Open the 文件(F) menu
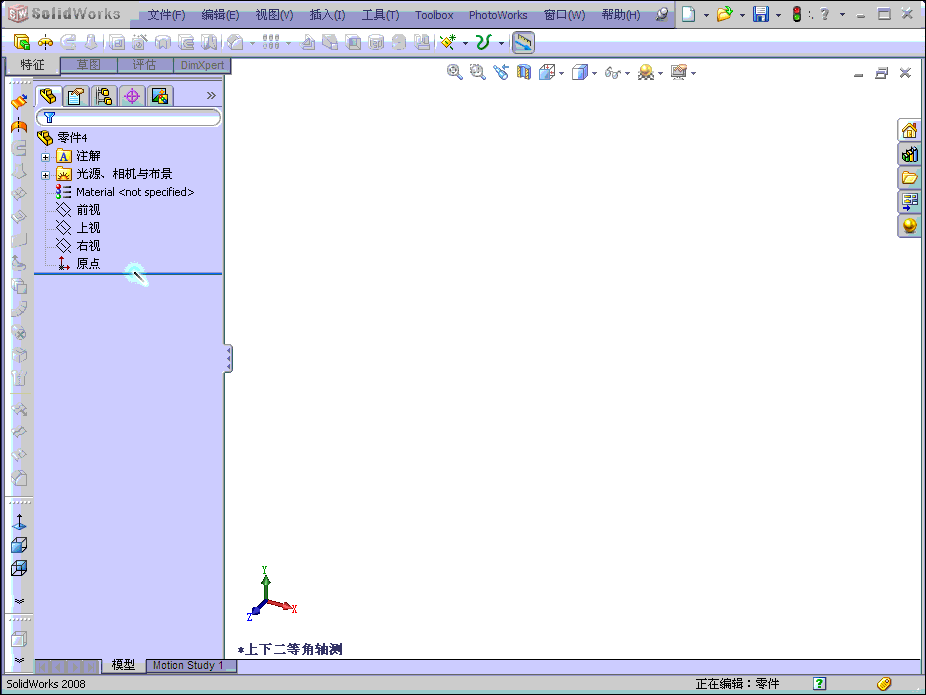This screenshot has height=695, width=926. tap(166, 15)
